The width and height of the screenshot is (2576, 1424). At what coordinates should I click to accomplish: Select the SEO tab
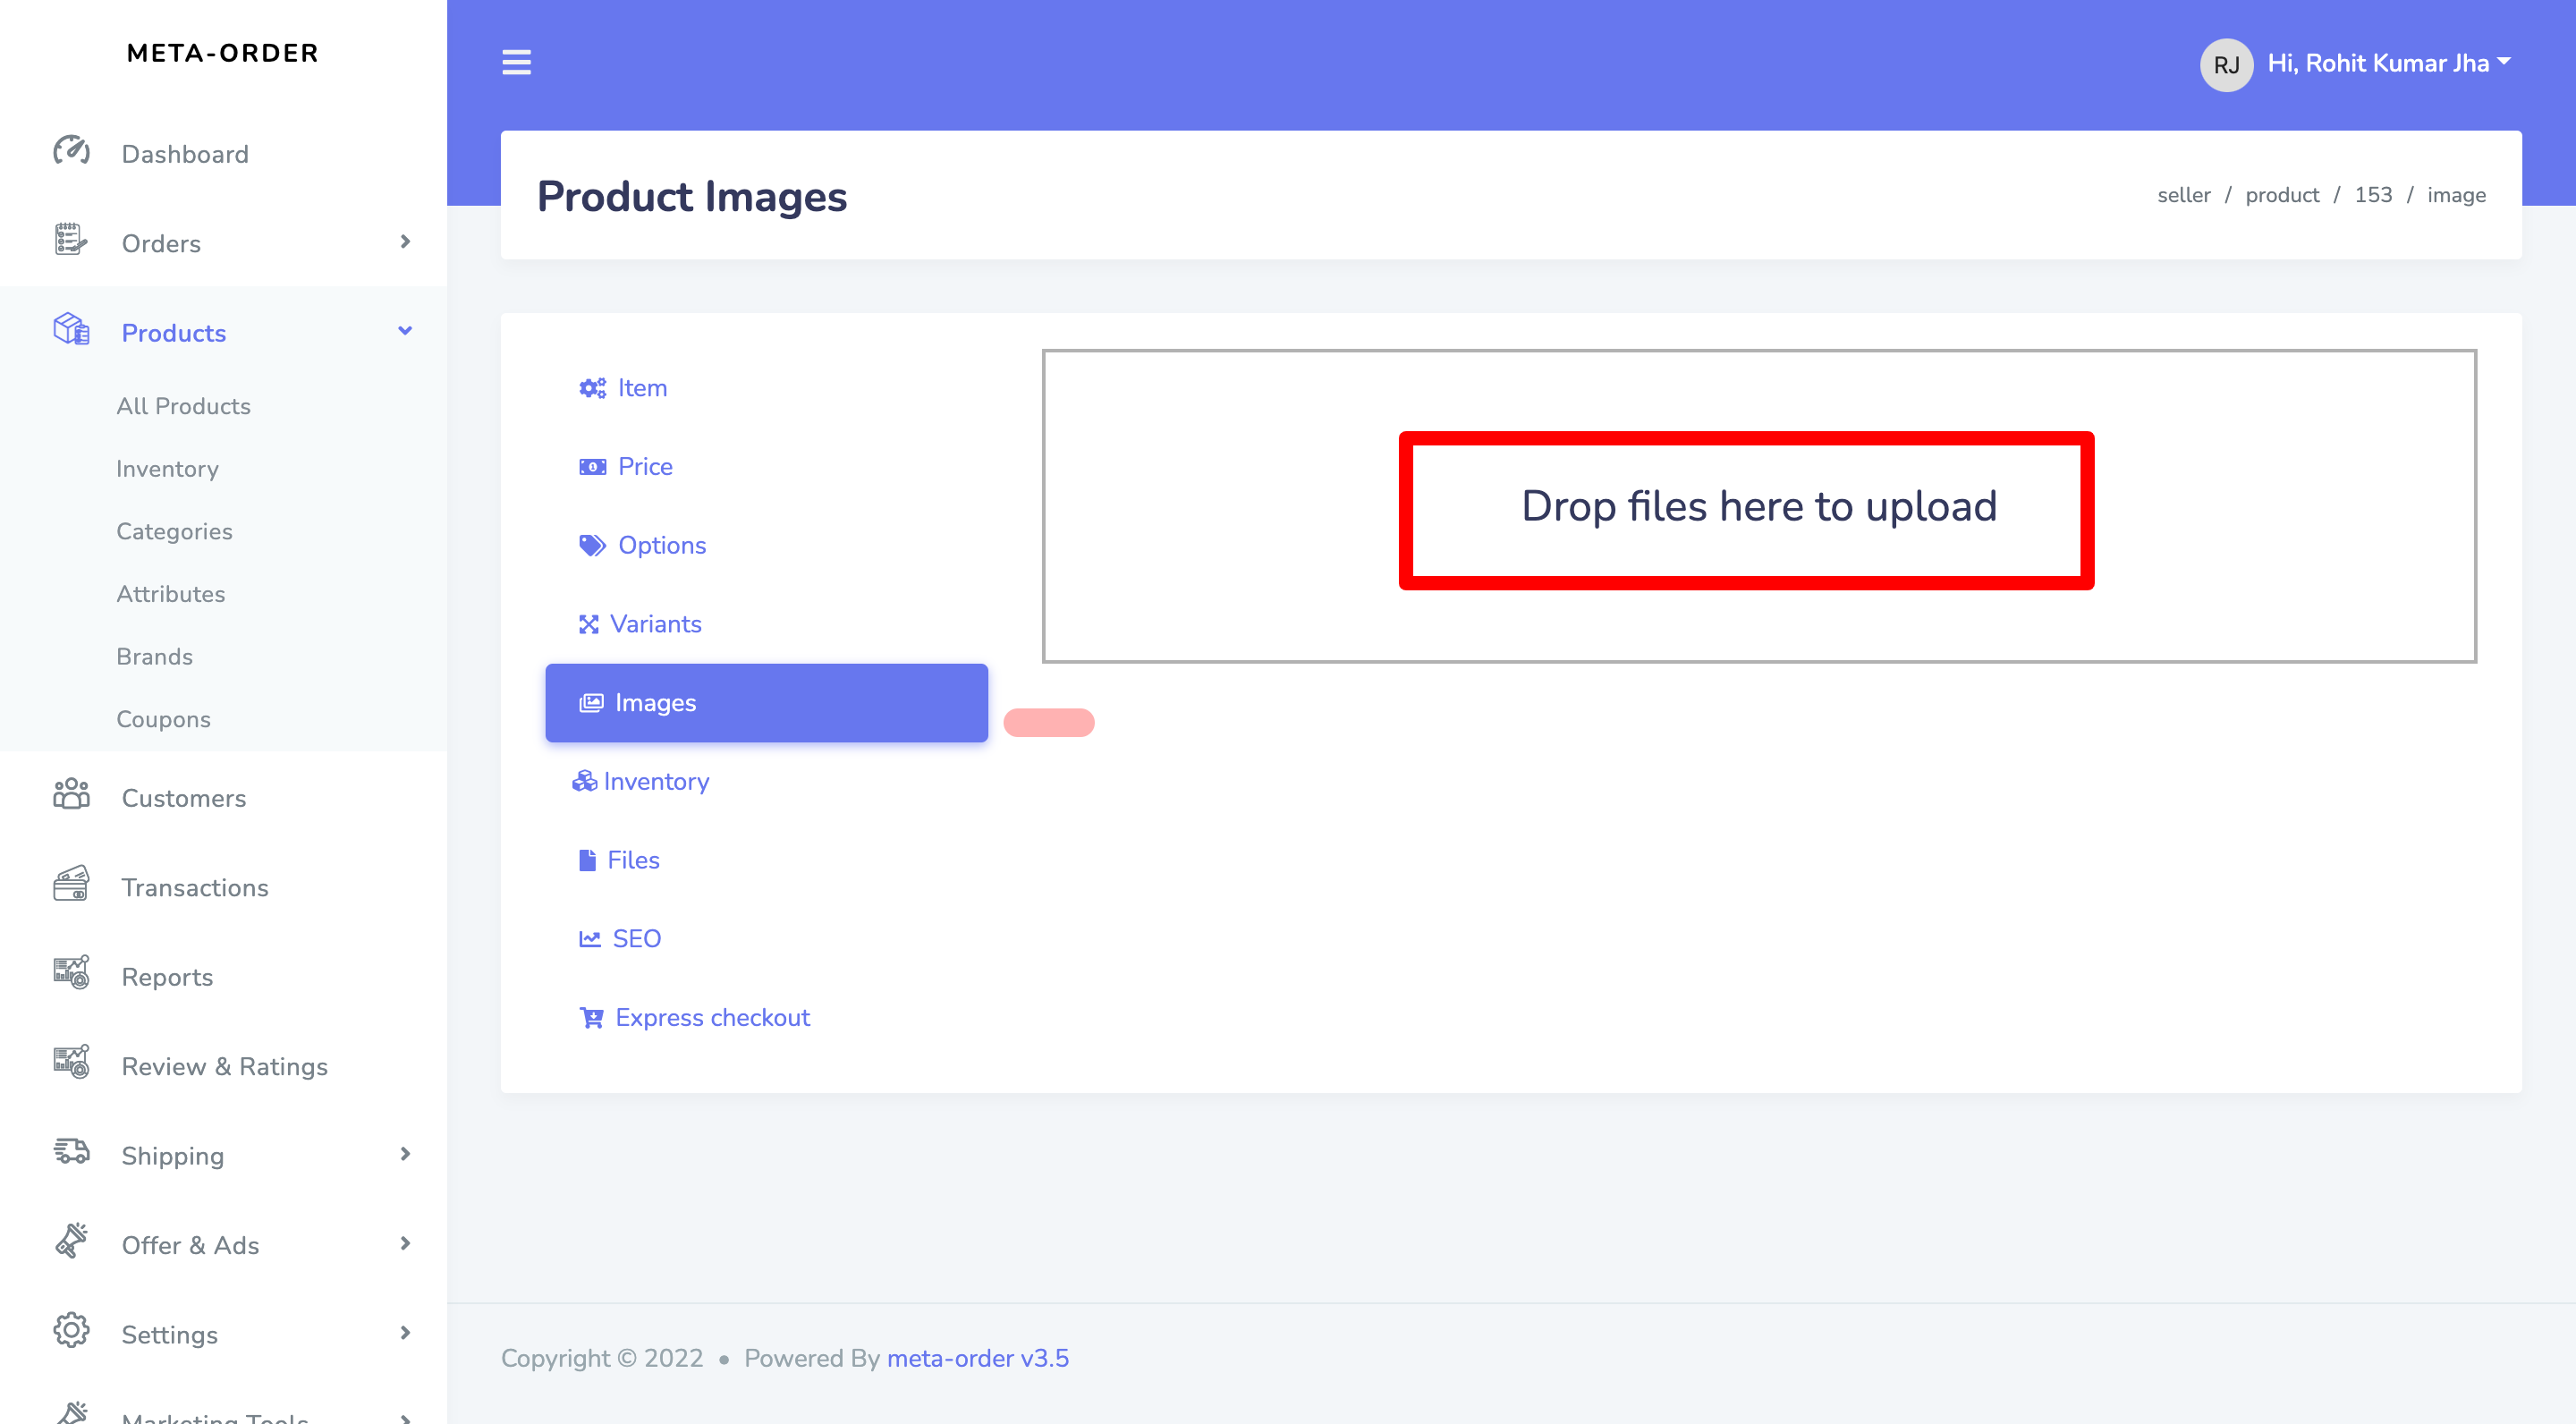click(635, 938)
